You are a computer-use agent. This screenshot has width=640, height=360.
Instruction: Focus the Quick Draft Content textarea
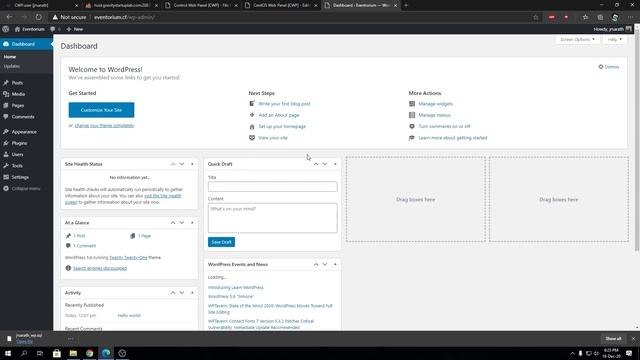pyautogui.click(x=273, y=218)
